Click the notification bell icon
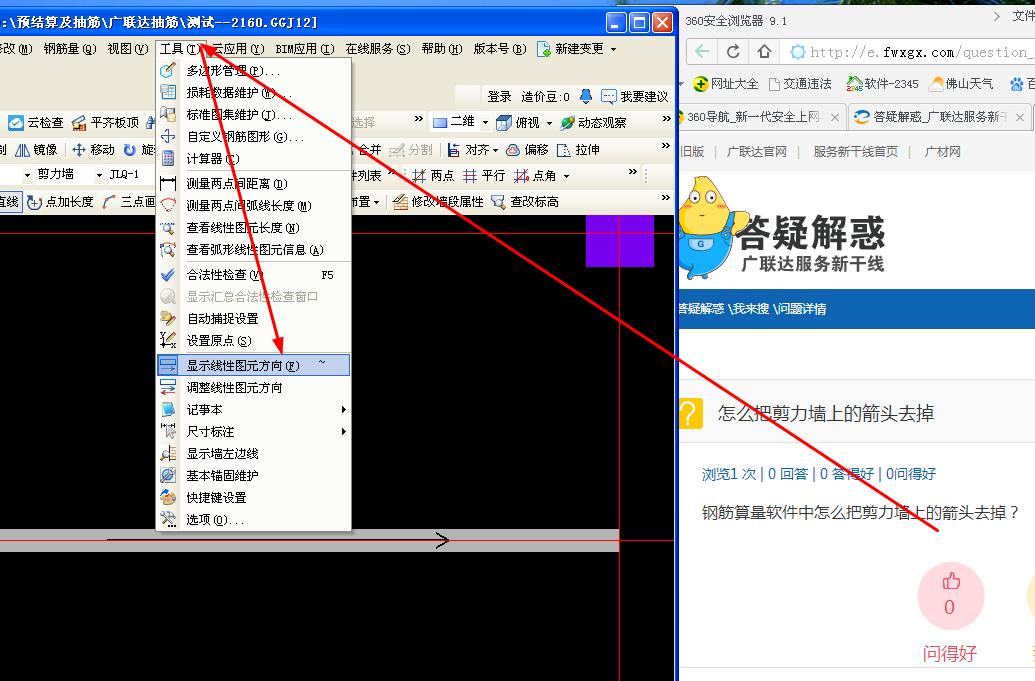Image resolution: width=1035 pixels, height=681 pixels. [585, 96]
